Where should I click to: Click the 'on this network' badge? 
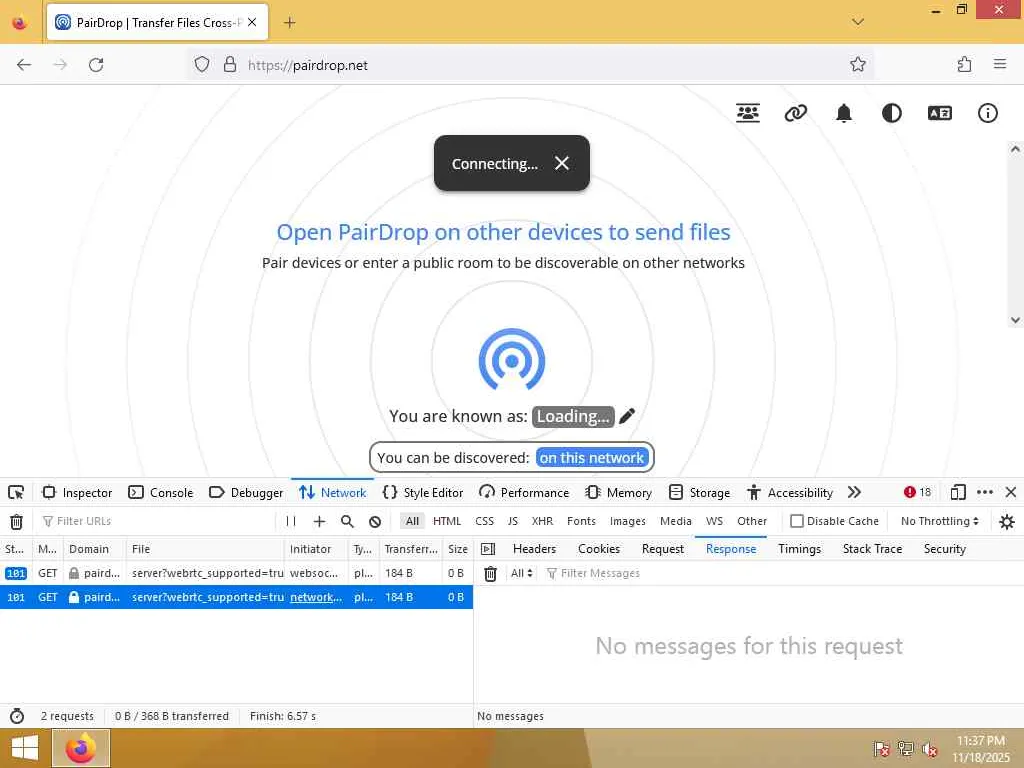[x=592, y=458]
